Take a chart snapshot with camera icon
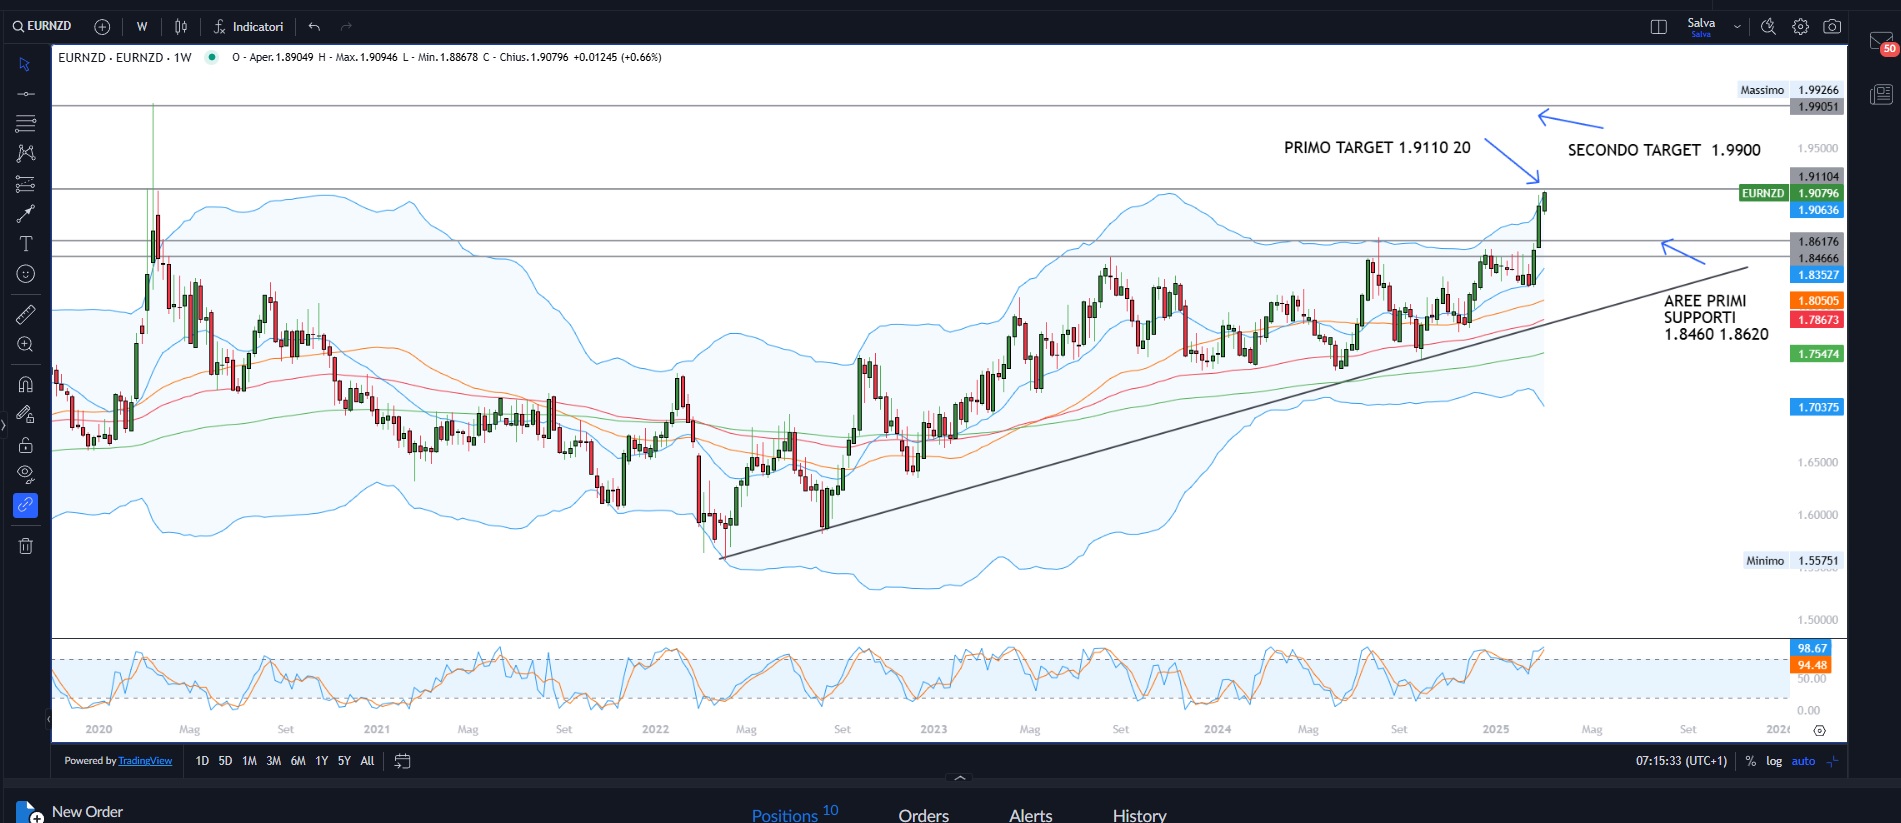Viewport: 1901px width, 823px height. (x=1832, y=27)
